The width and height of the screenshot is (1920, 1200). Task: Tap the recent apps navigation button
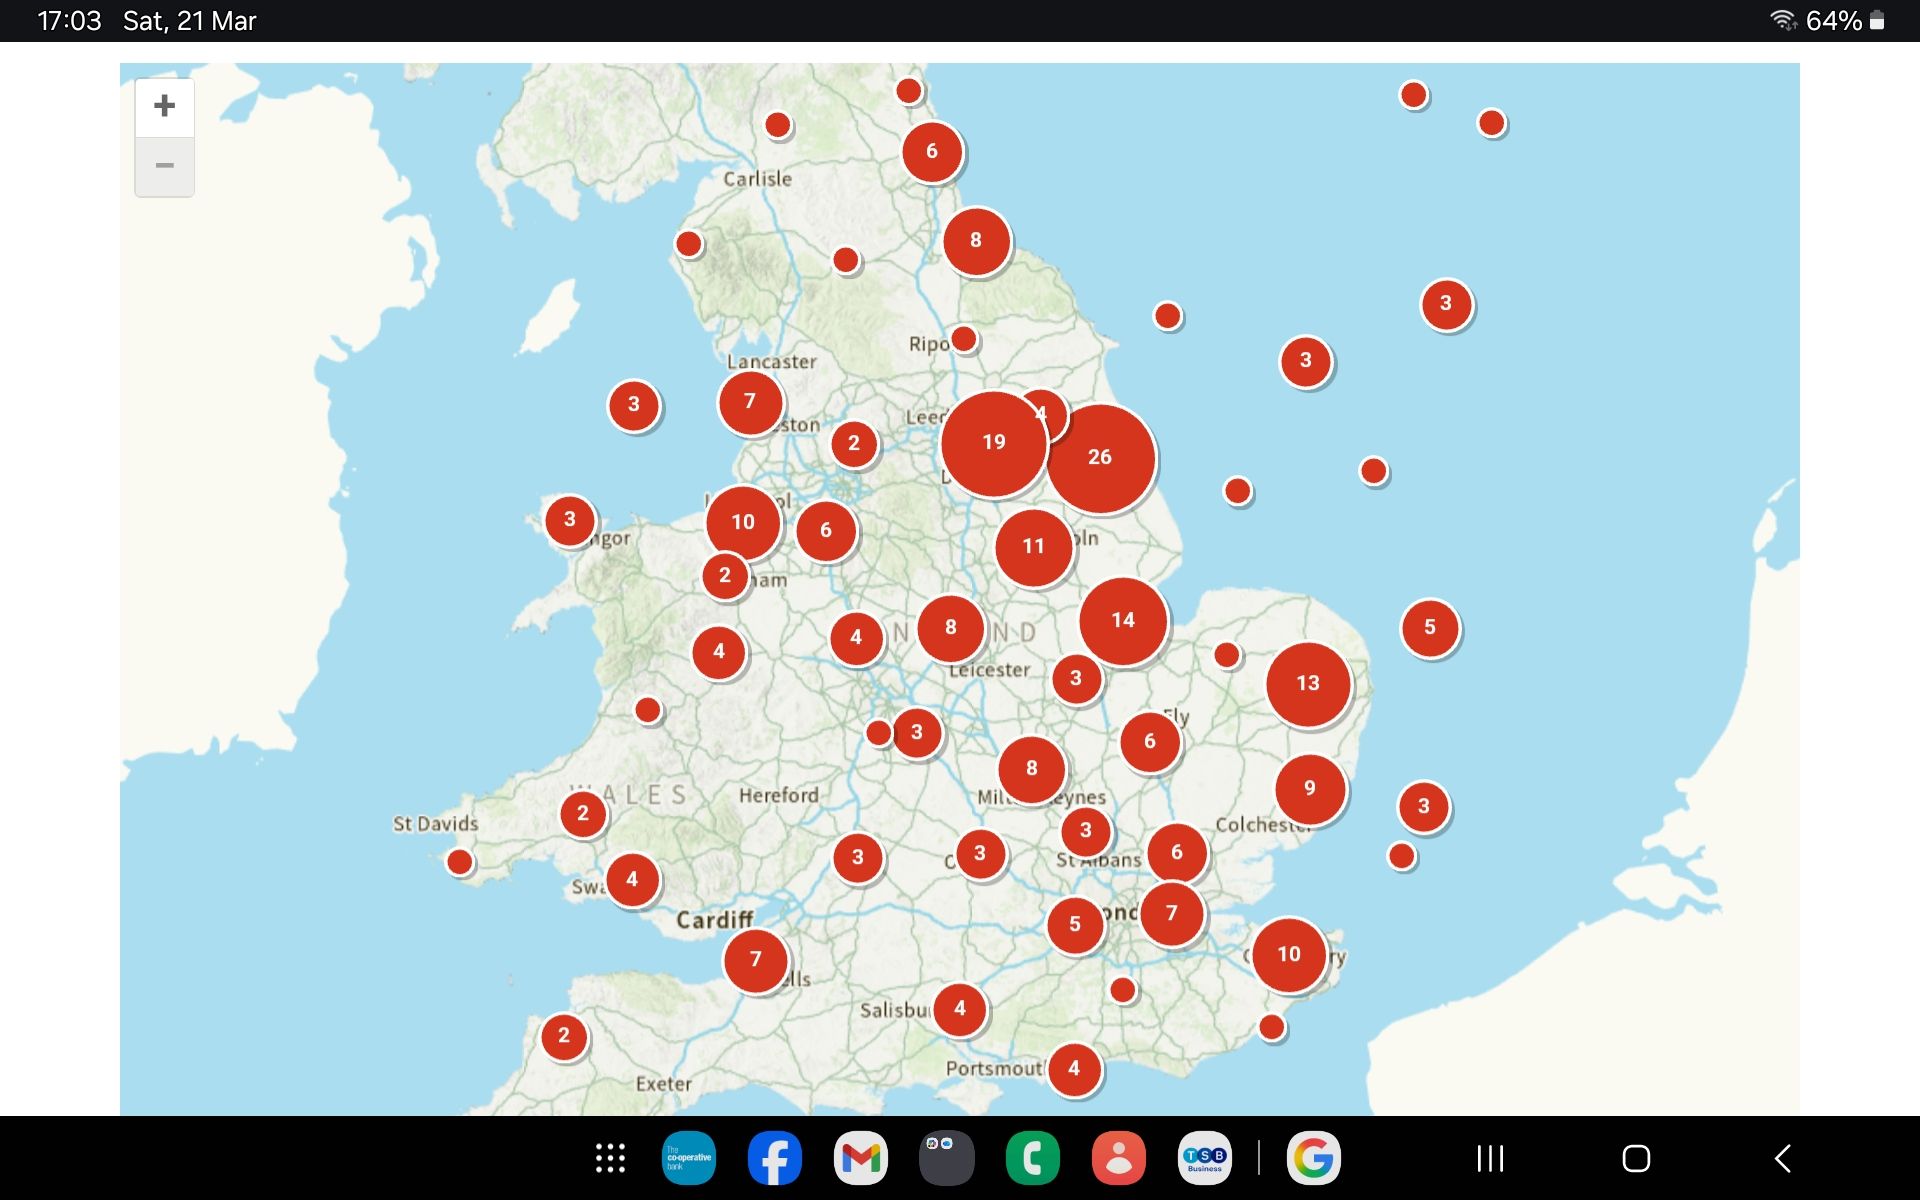(x=1490, y=1159)
